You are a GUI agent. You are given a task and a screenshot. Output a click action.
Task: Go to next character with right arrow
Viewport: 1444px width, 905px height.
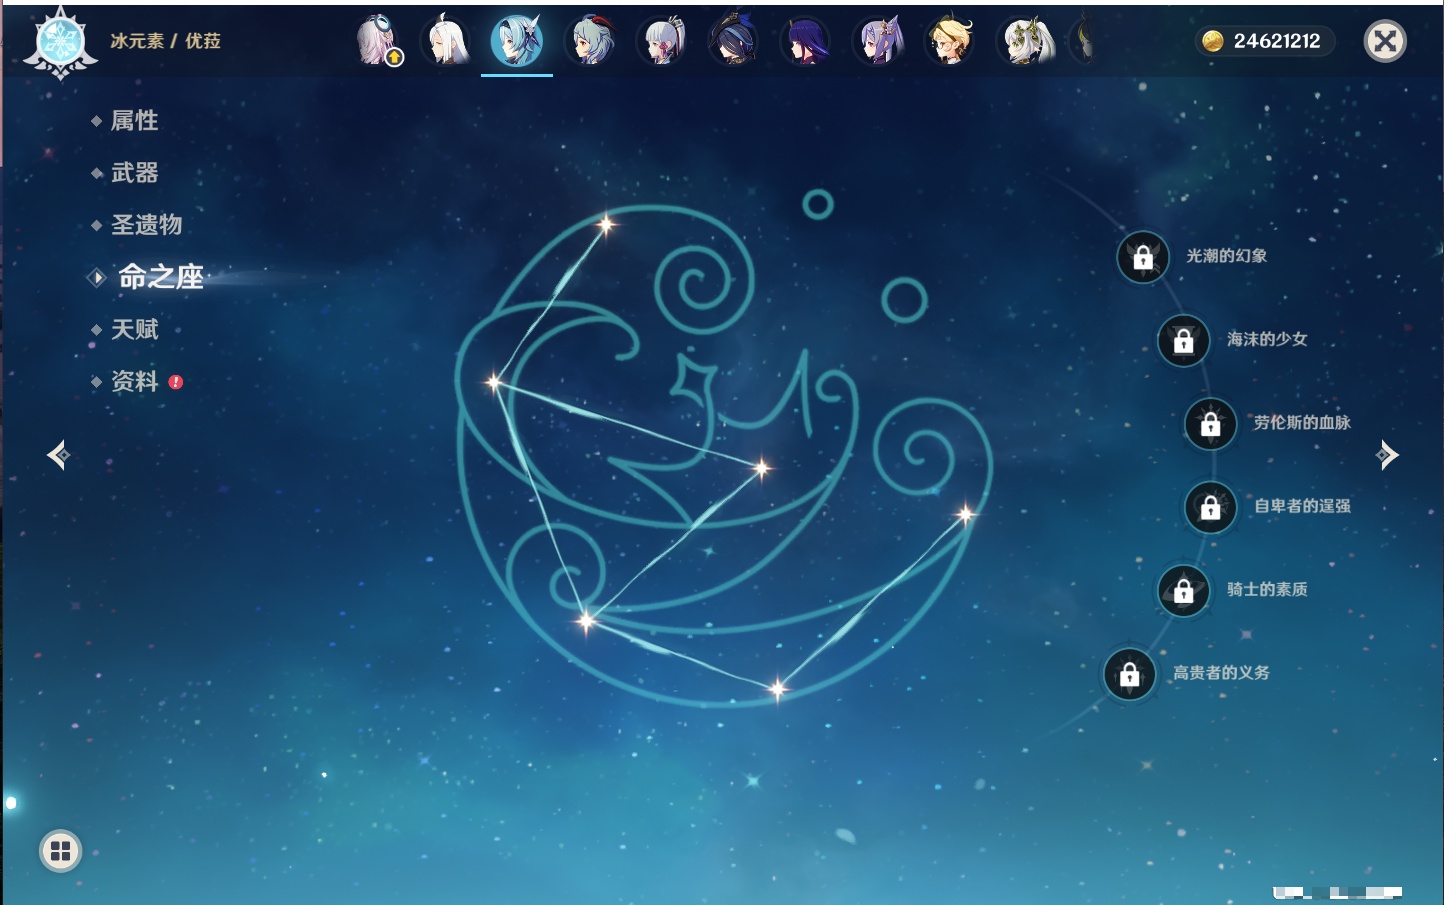1387,455
